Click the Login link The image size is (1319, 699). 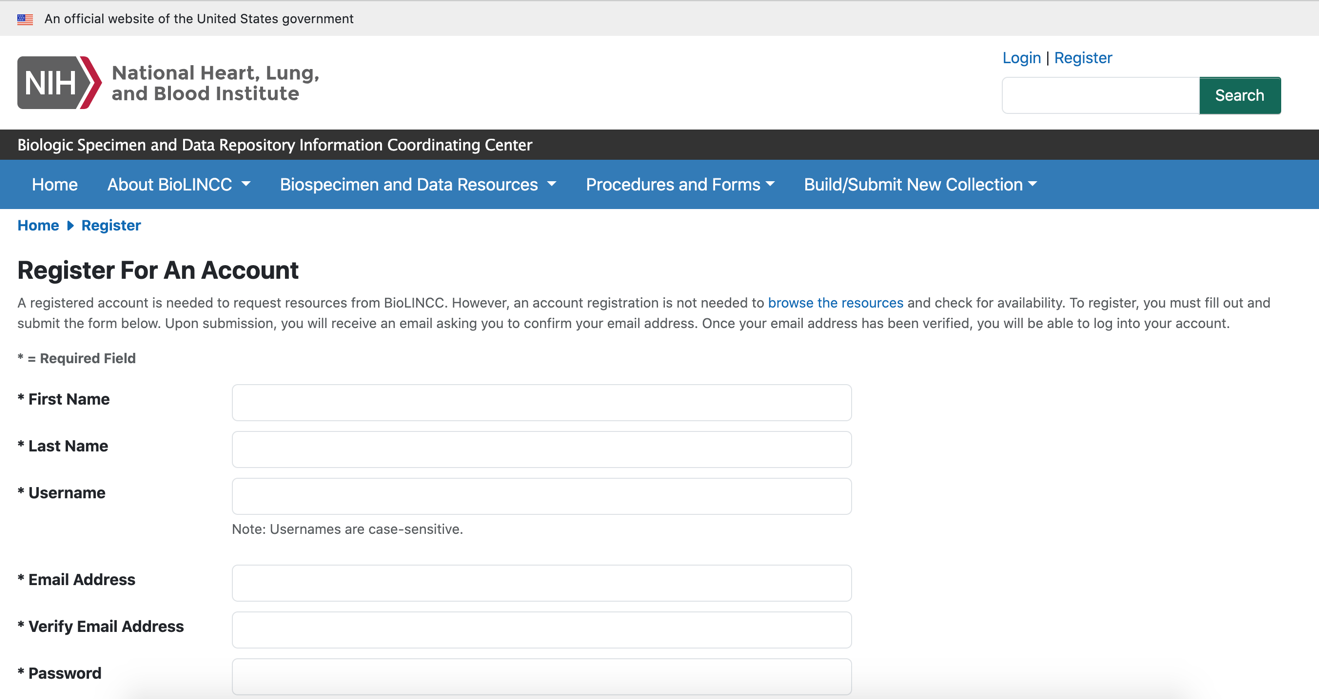[1021, 58]
